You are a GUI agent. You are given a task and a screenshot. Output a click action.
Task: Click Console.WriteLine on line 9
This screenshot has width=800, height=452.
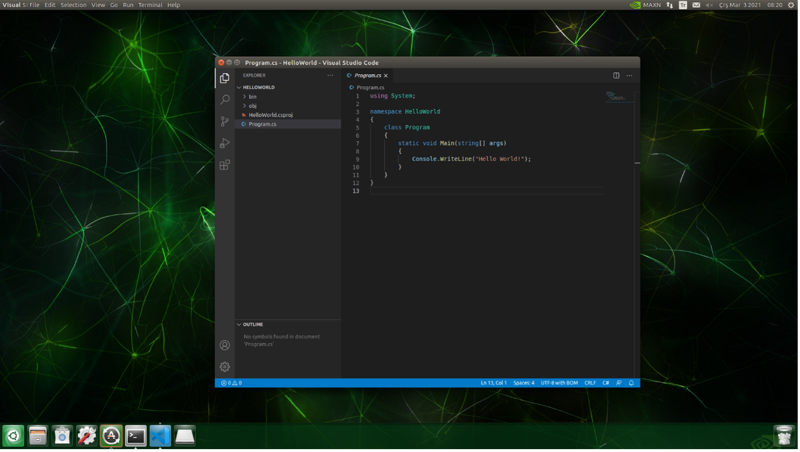tap(443, 159)
